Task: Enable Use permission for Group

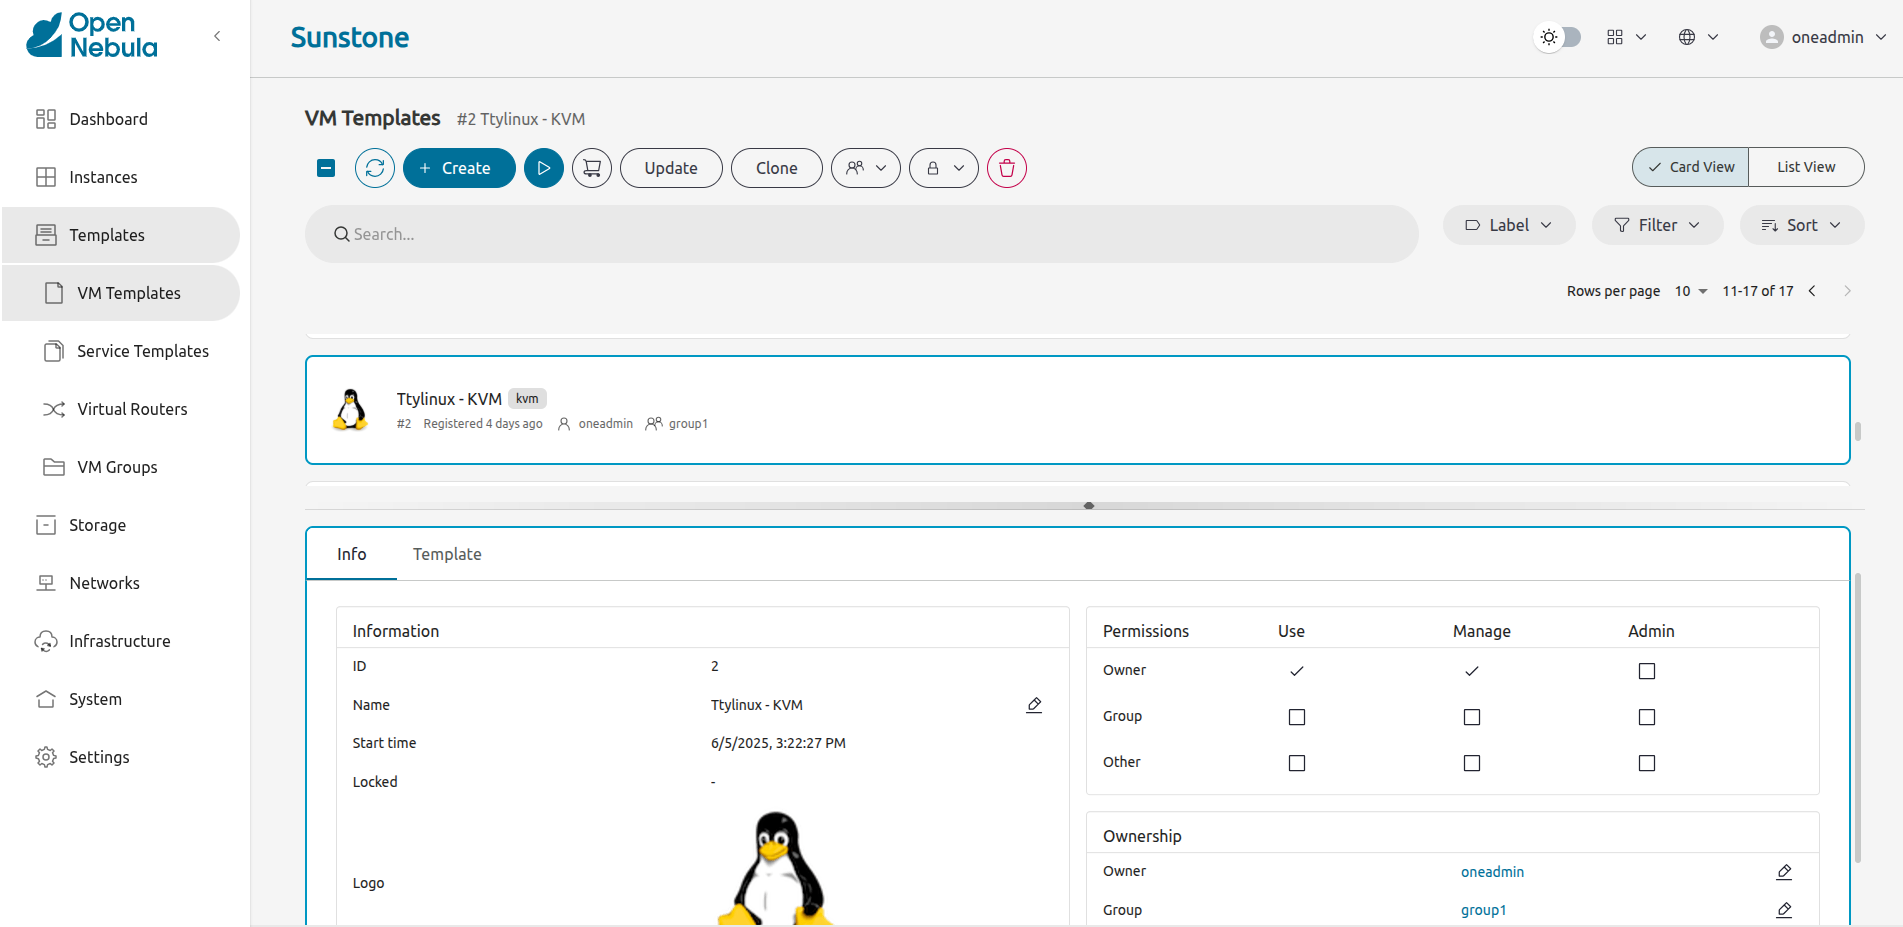Action: (1296, 716)
